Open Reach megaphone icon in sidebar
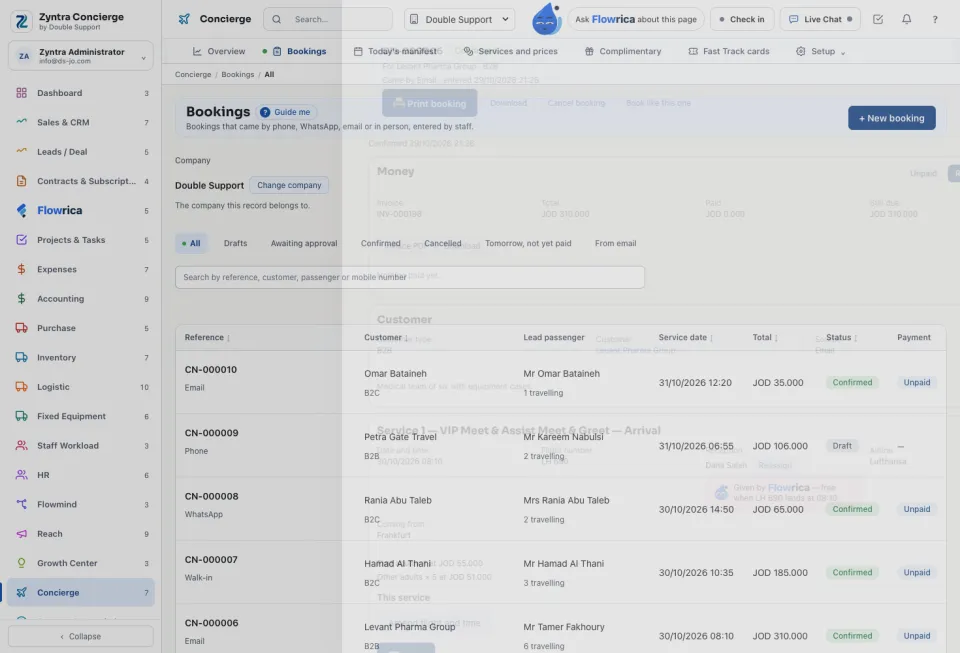The width and height of the screenshot is (960, 653). pyautogui.click(x=21, y=534)
